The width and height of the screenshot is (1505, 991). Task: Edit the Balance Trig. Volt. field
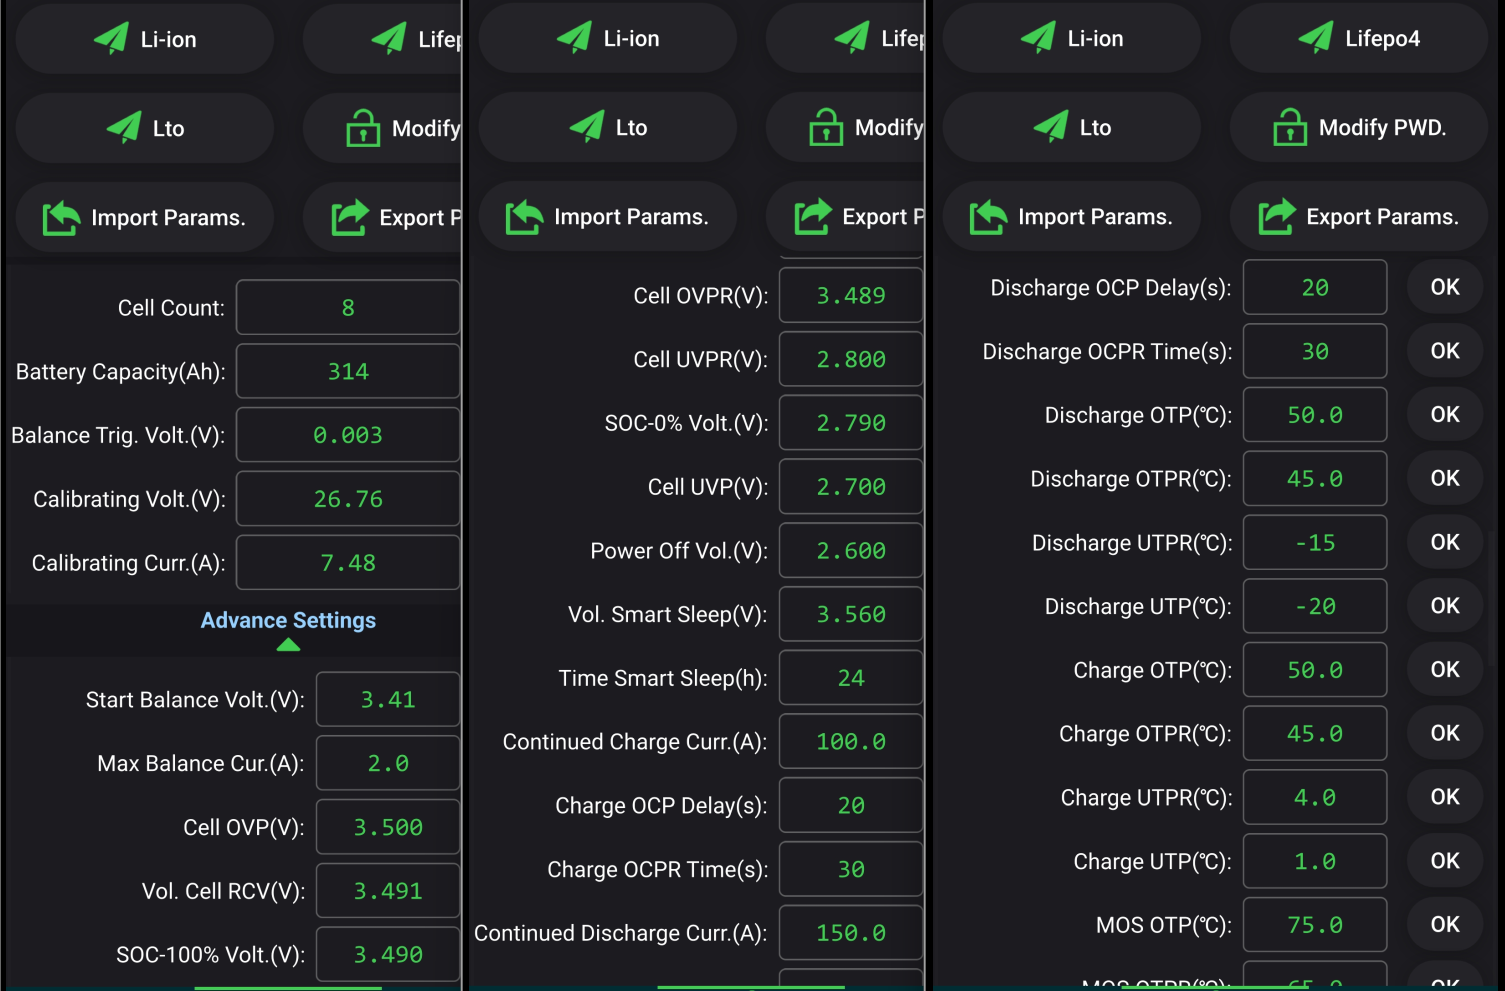coord(348,436)
